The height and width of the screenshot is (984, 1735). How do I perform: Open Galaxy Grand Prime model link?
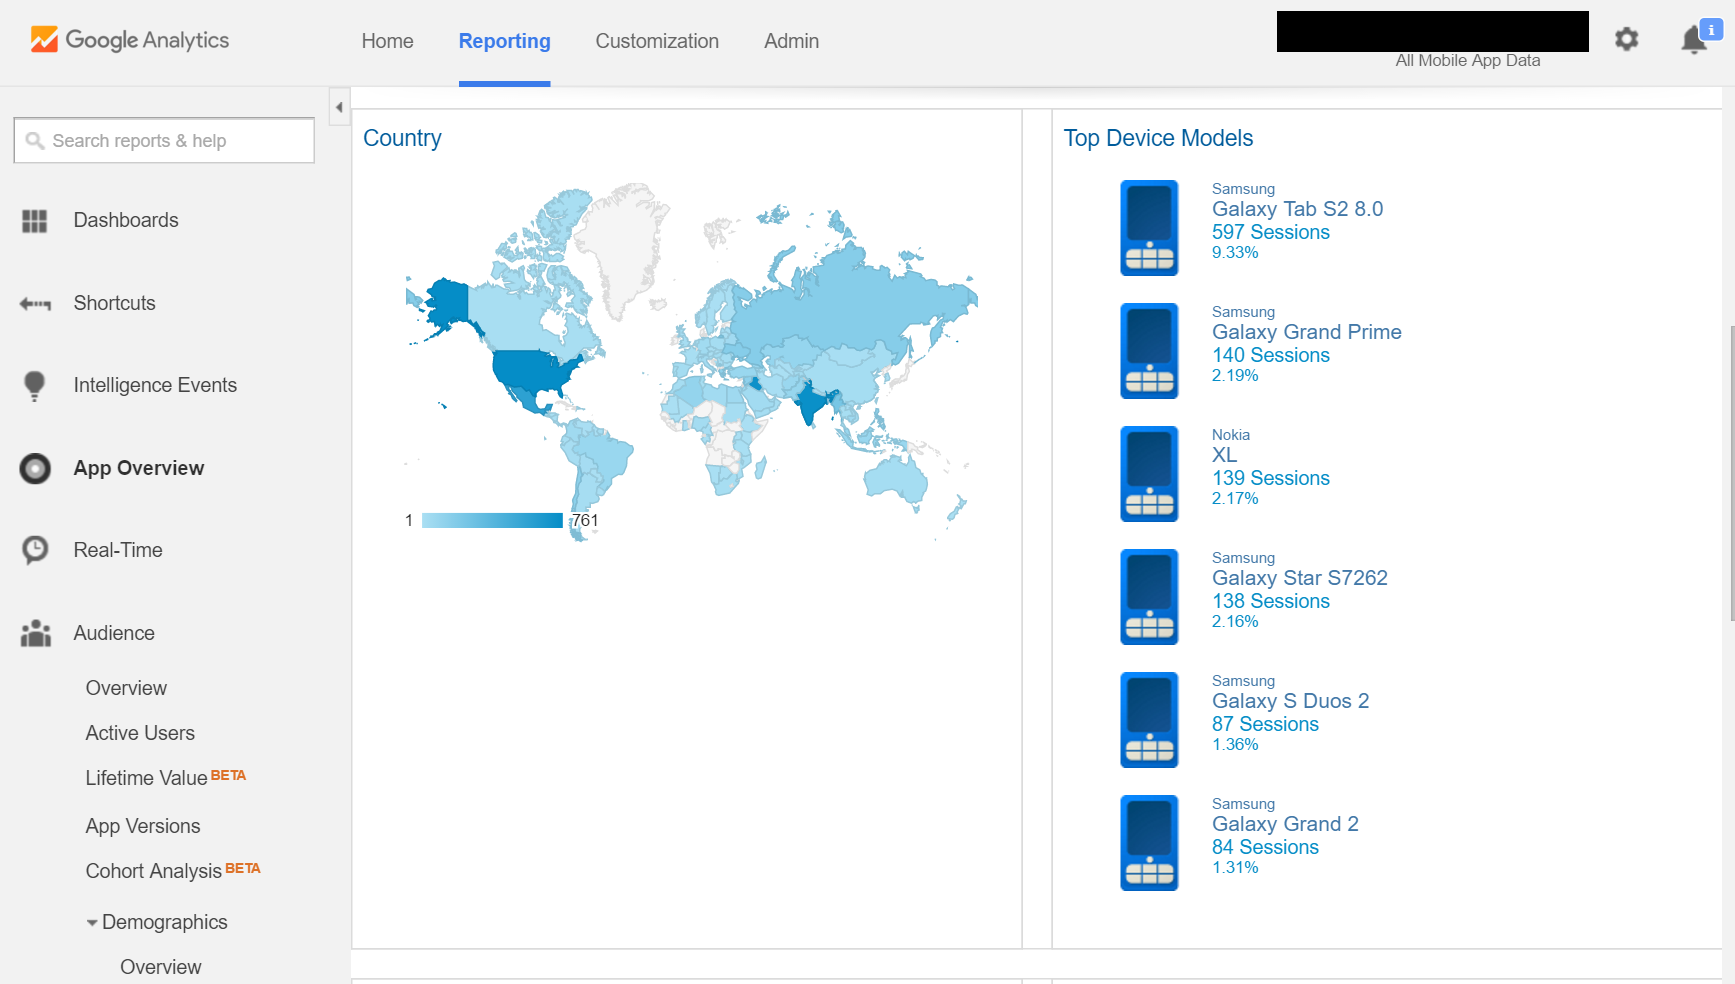(x=1306, y=332)
